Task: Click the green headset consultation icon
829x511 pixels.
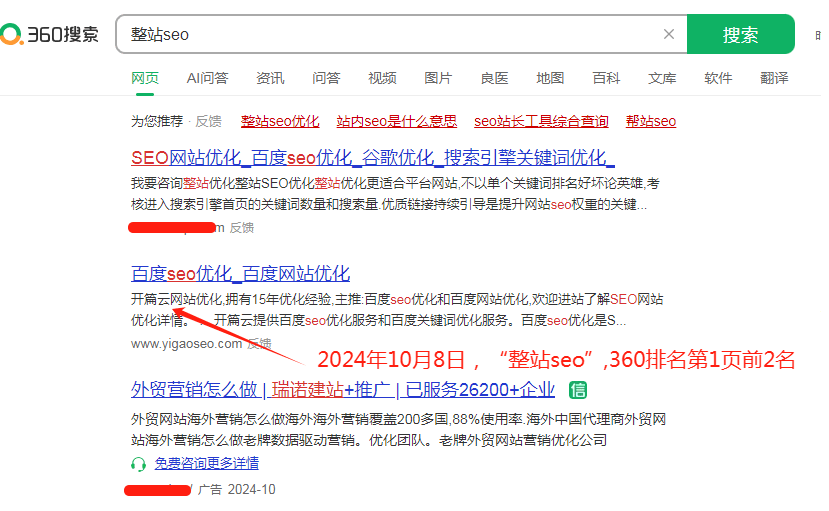Action: coord(138,464)
